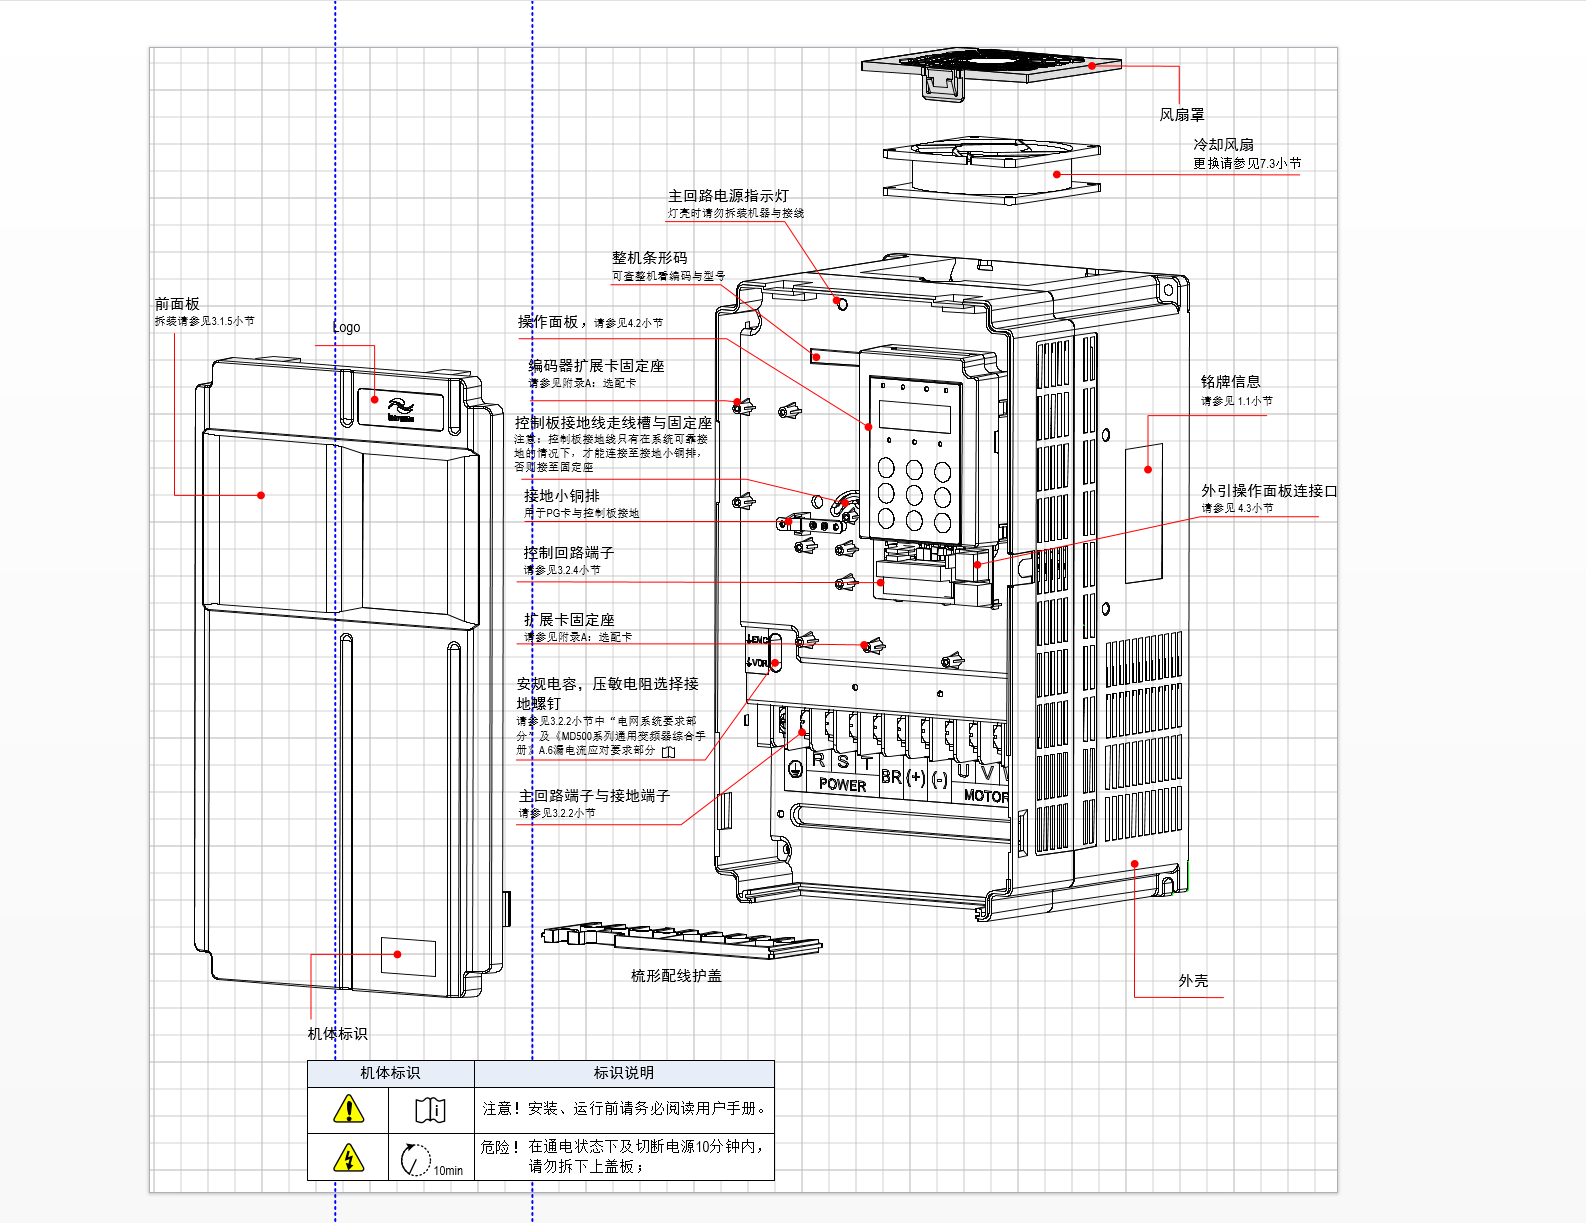Click the '风扇罩' label text
The height and width of the screenshot is (1223, 1586).
click(1181, 115)
